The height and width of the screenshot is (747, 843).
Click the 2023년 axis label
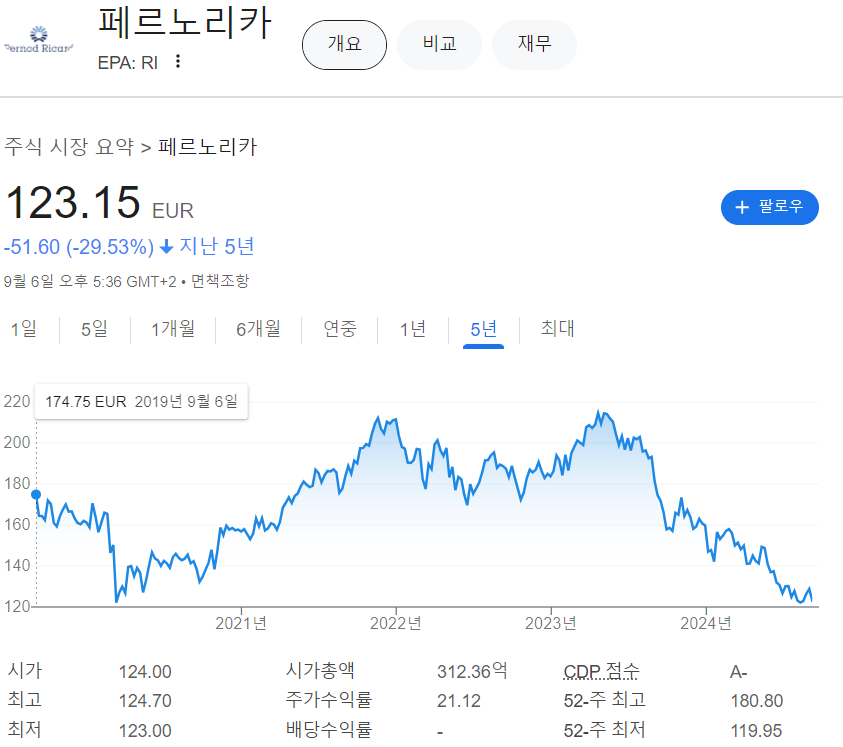(x=551, y=623)
